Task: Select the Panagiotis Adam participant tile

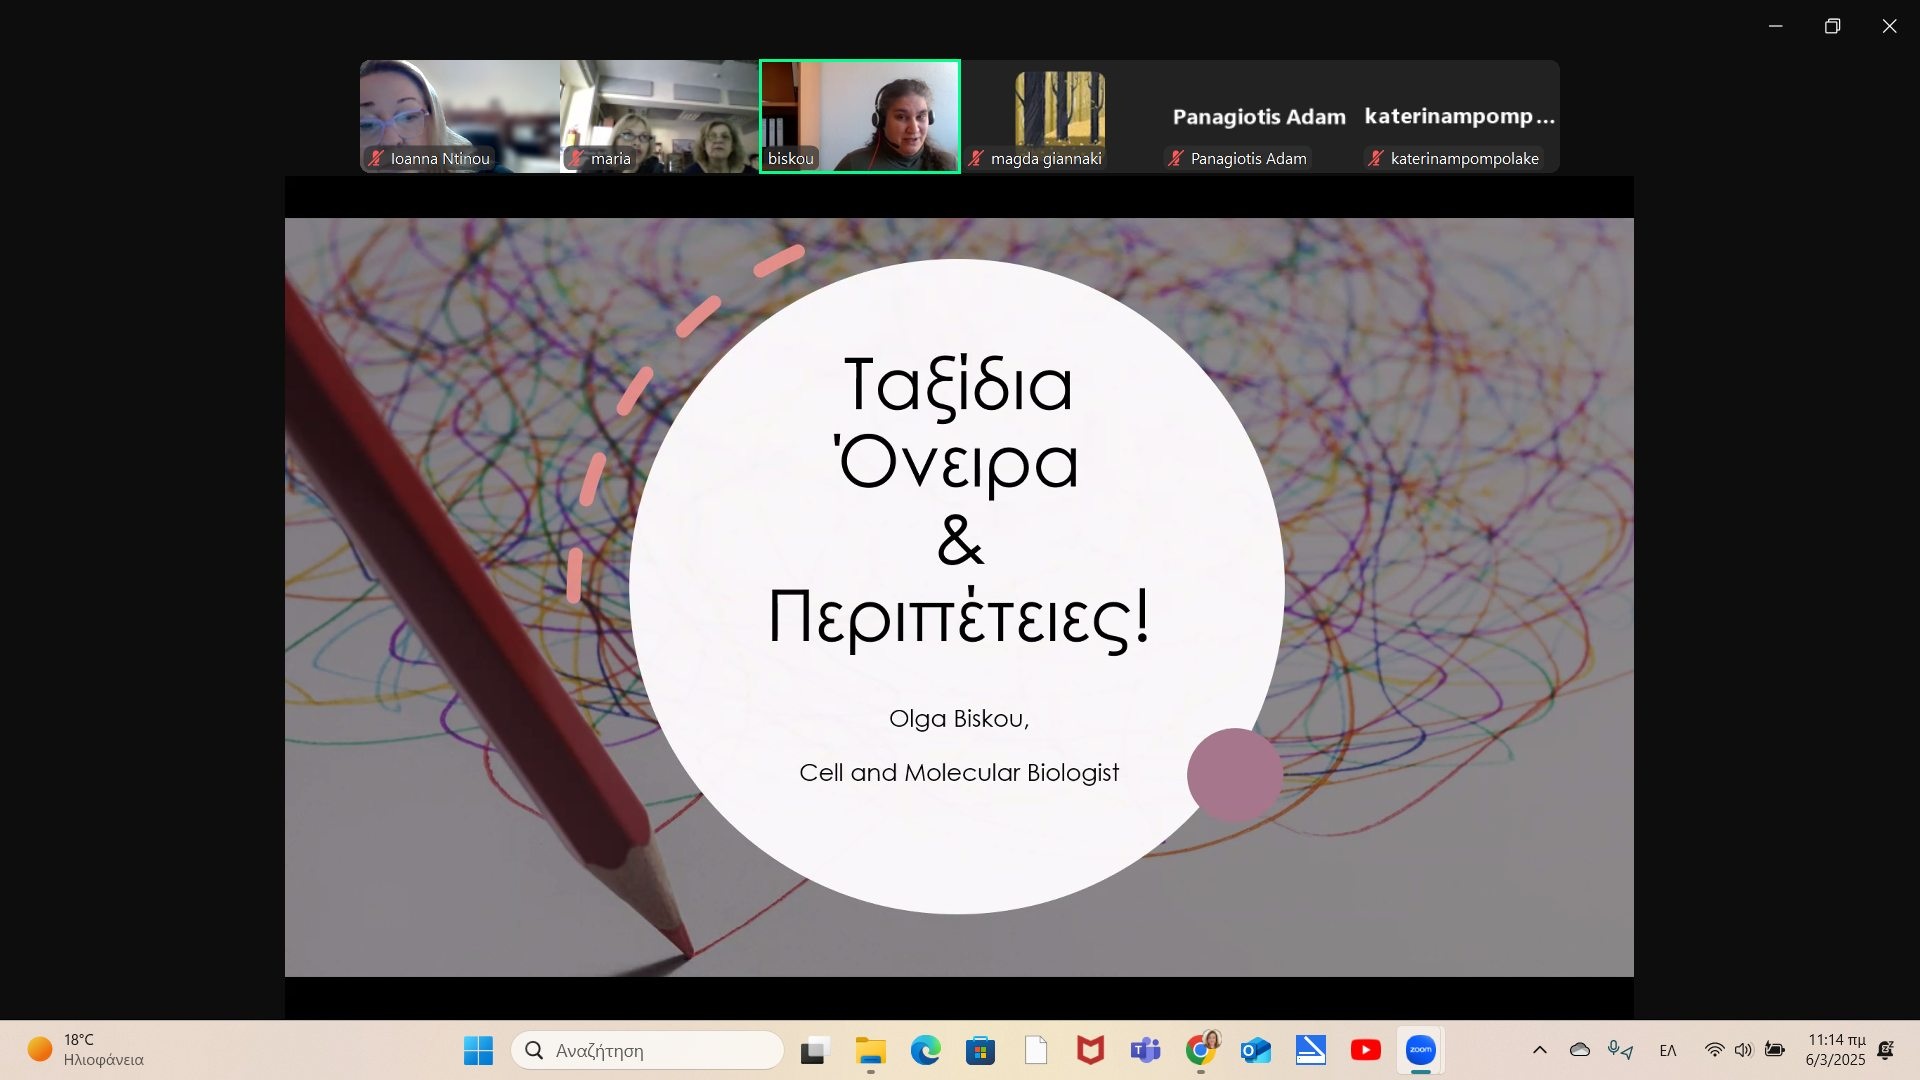Action: [1259, 117]
